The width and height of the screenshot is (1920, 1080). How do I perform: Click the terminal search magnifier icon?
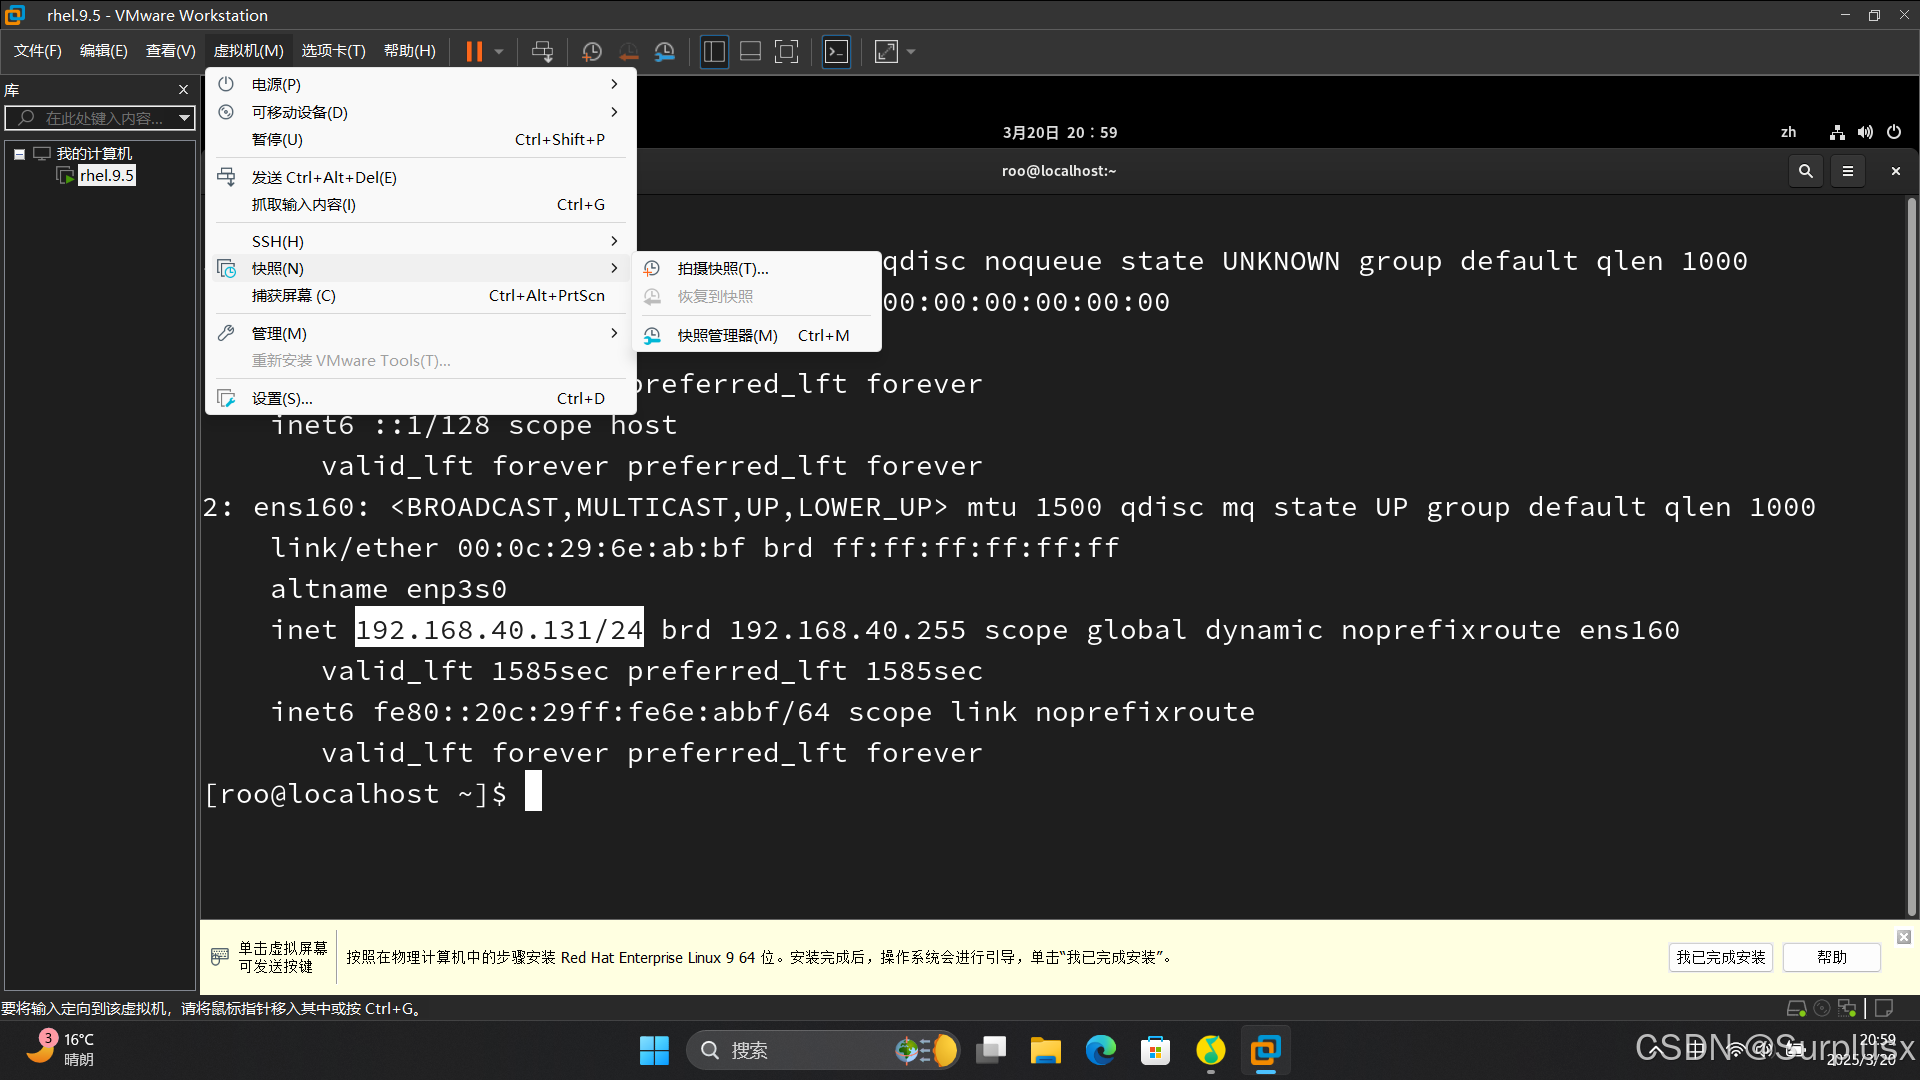(x=1805, y=171)
